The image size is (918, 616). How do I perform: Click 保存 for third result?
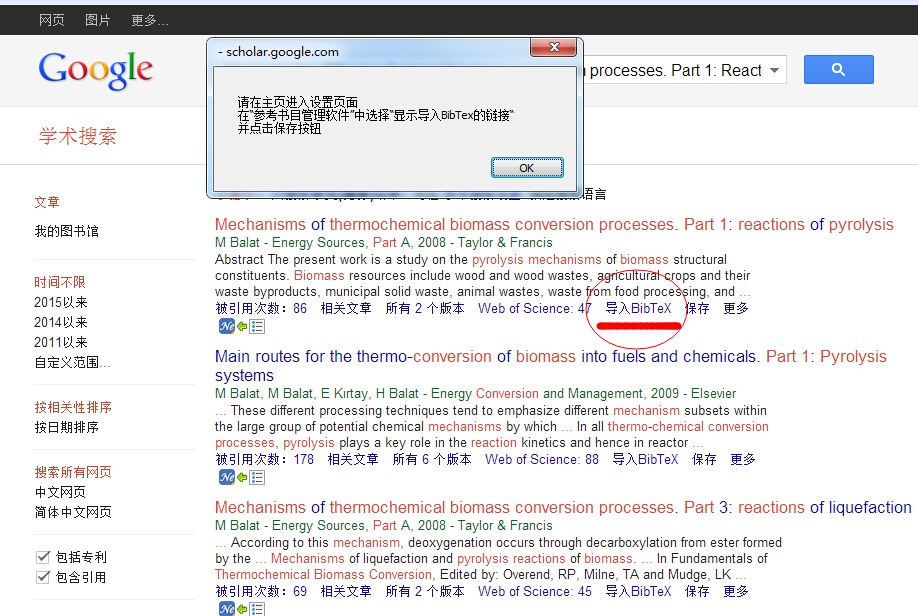[697, 591]
